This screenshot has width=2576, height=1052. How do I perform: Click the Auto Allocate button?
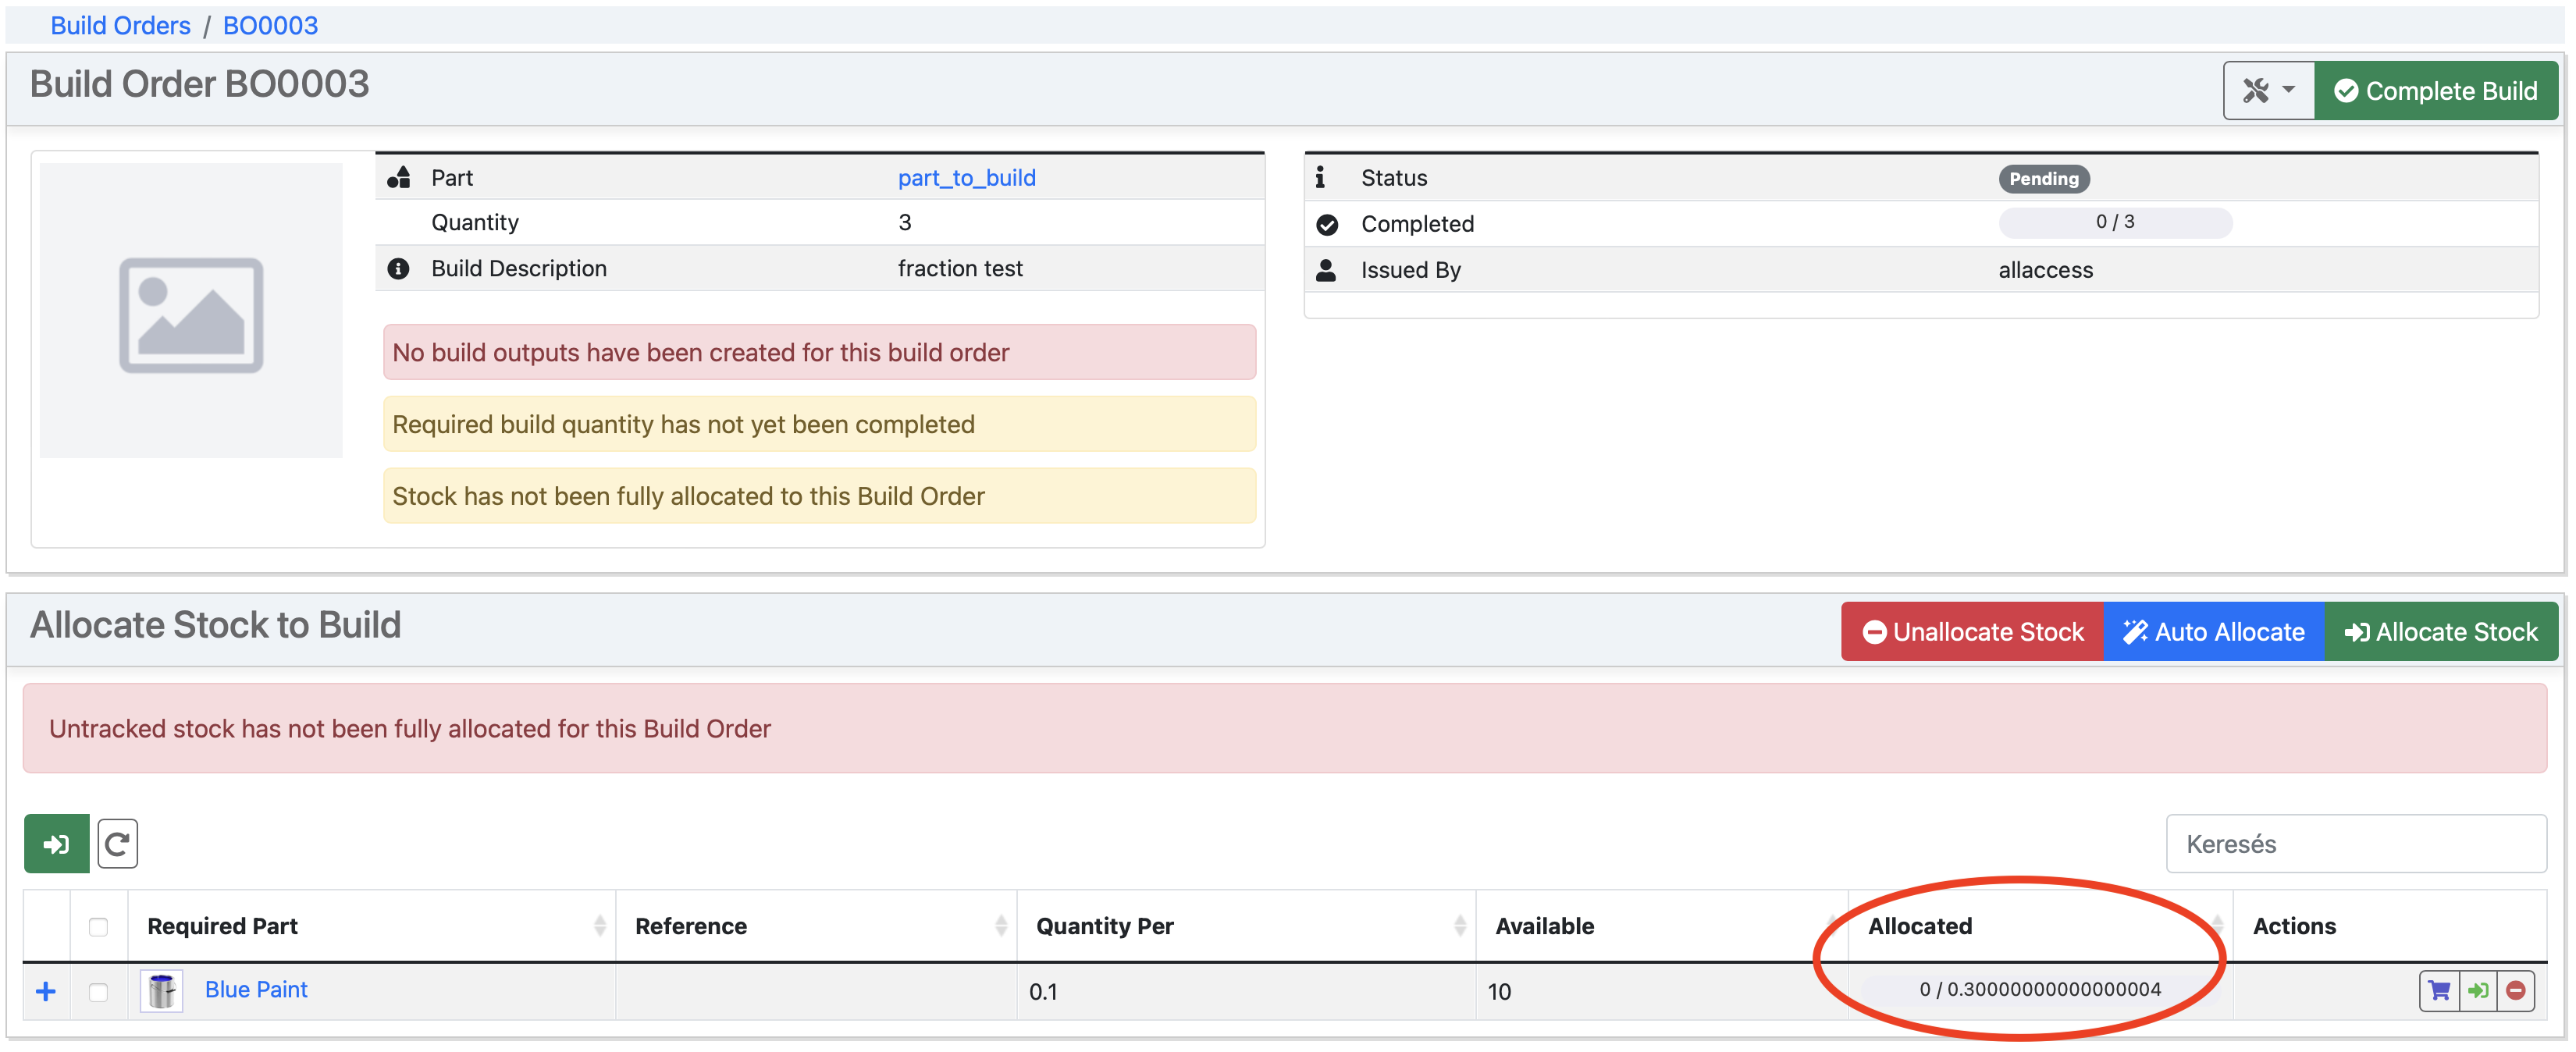click(2213, 631)
